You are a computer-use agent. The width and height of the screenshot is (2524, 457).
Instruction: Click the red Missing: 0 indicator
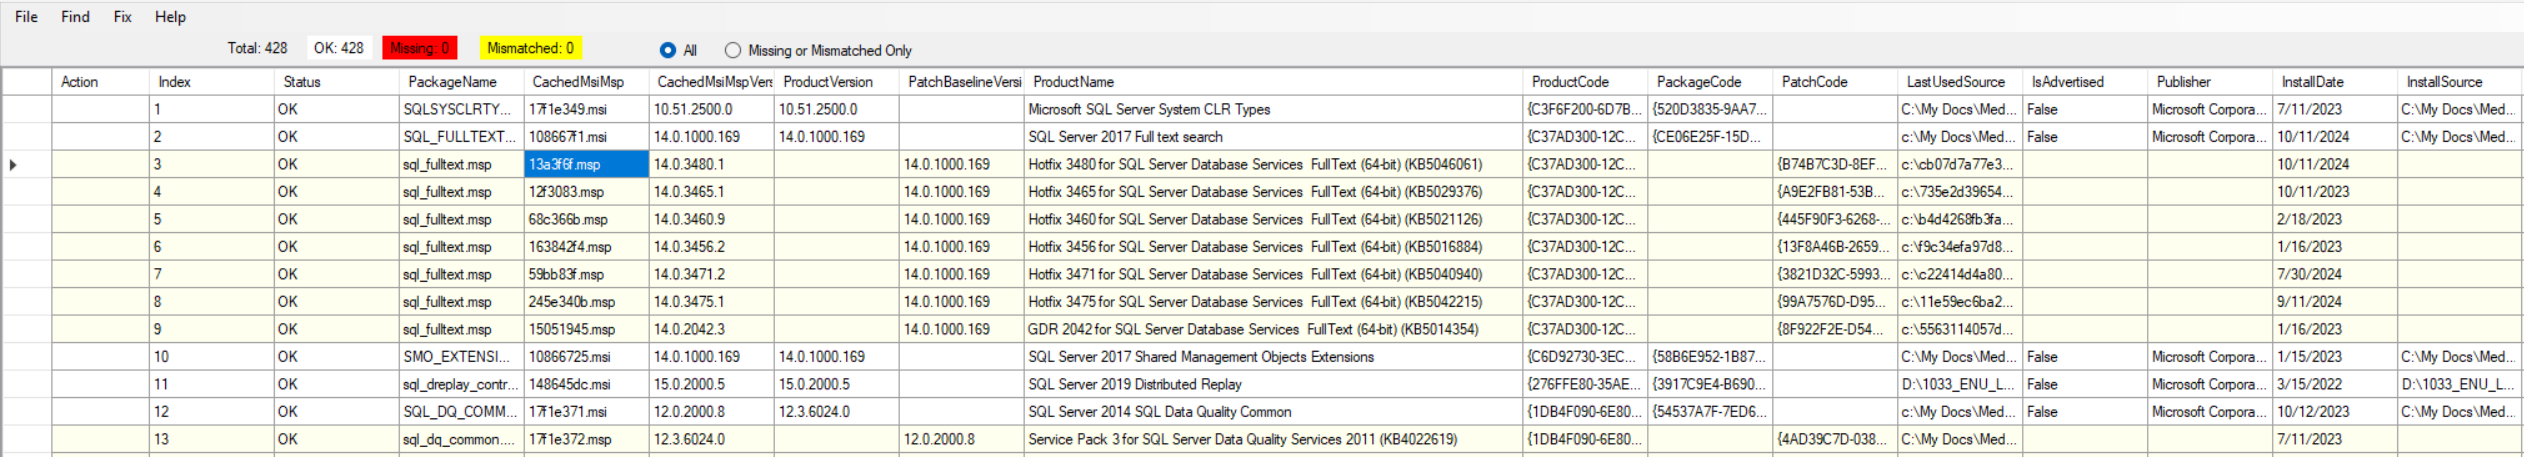pos(419,48)
